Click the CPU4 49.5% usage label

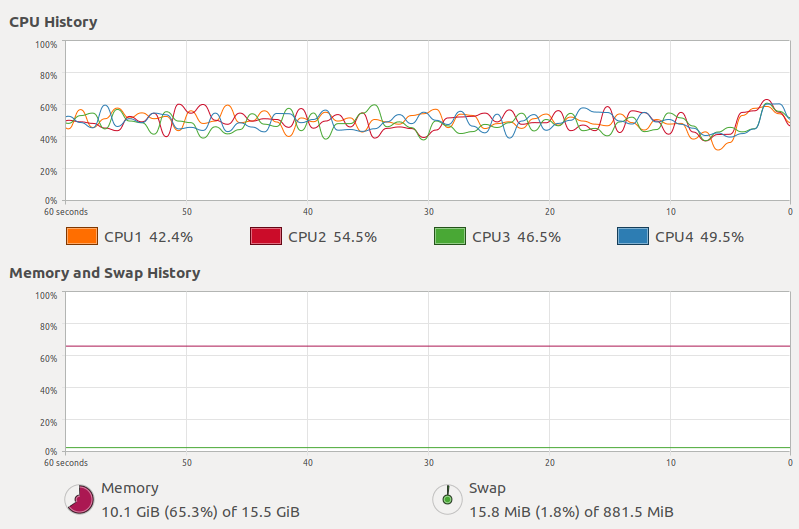(x=699, y=237)
